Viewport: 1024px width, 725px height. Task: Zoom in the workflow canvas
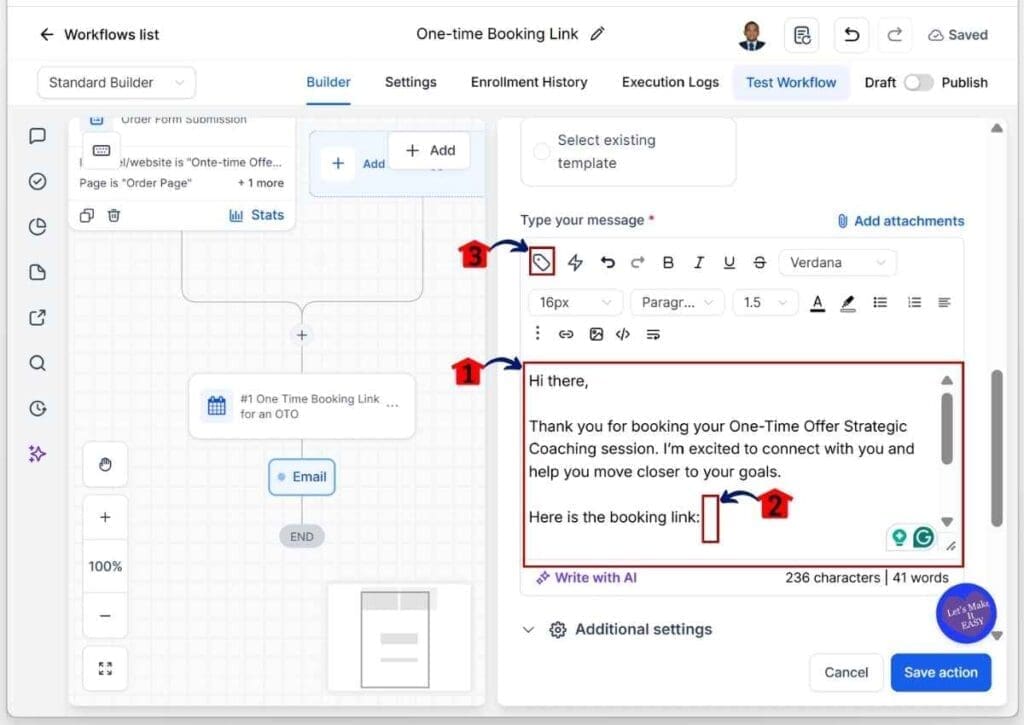[x=105, y=517]
